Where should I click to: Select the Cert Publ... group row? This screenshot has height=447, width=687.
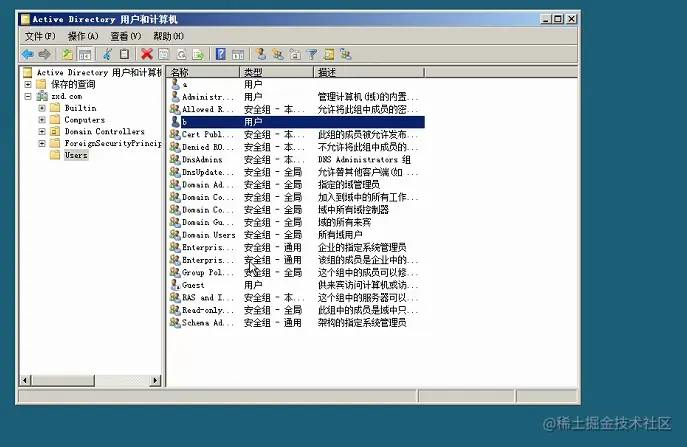297,134
